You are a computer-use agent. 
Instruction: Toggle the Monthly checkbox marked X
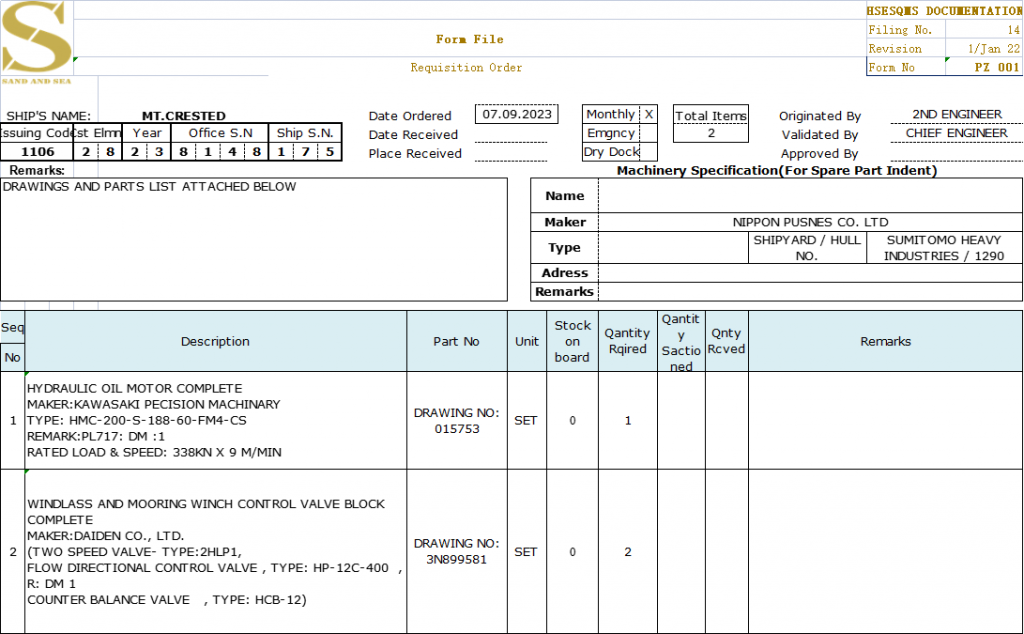click(648, 115)
